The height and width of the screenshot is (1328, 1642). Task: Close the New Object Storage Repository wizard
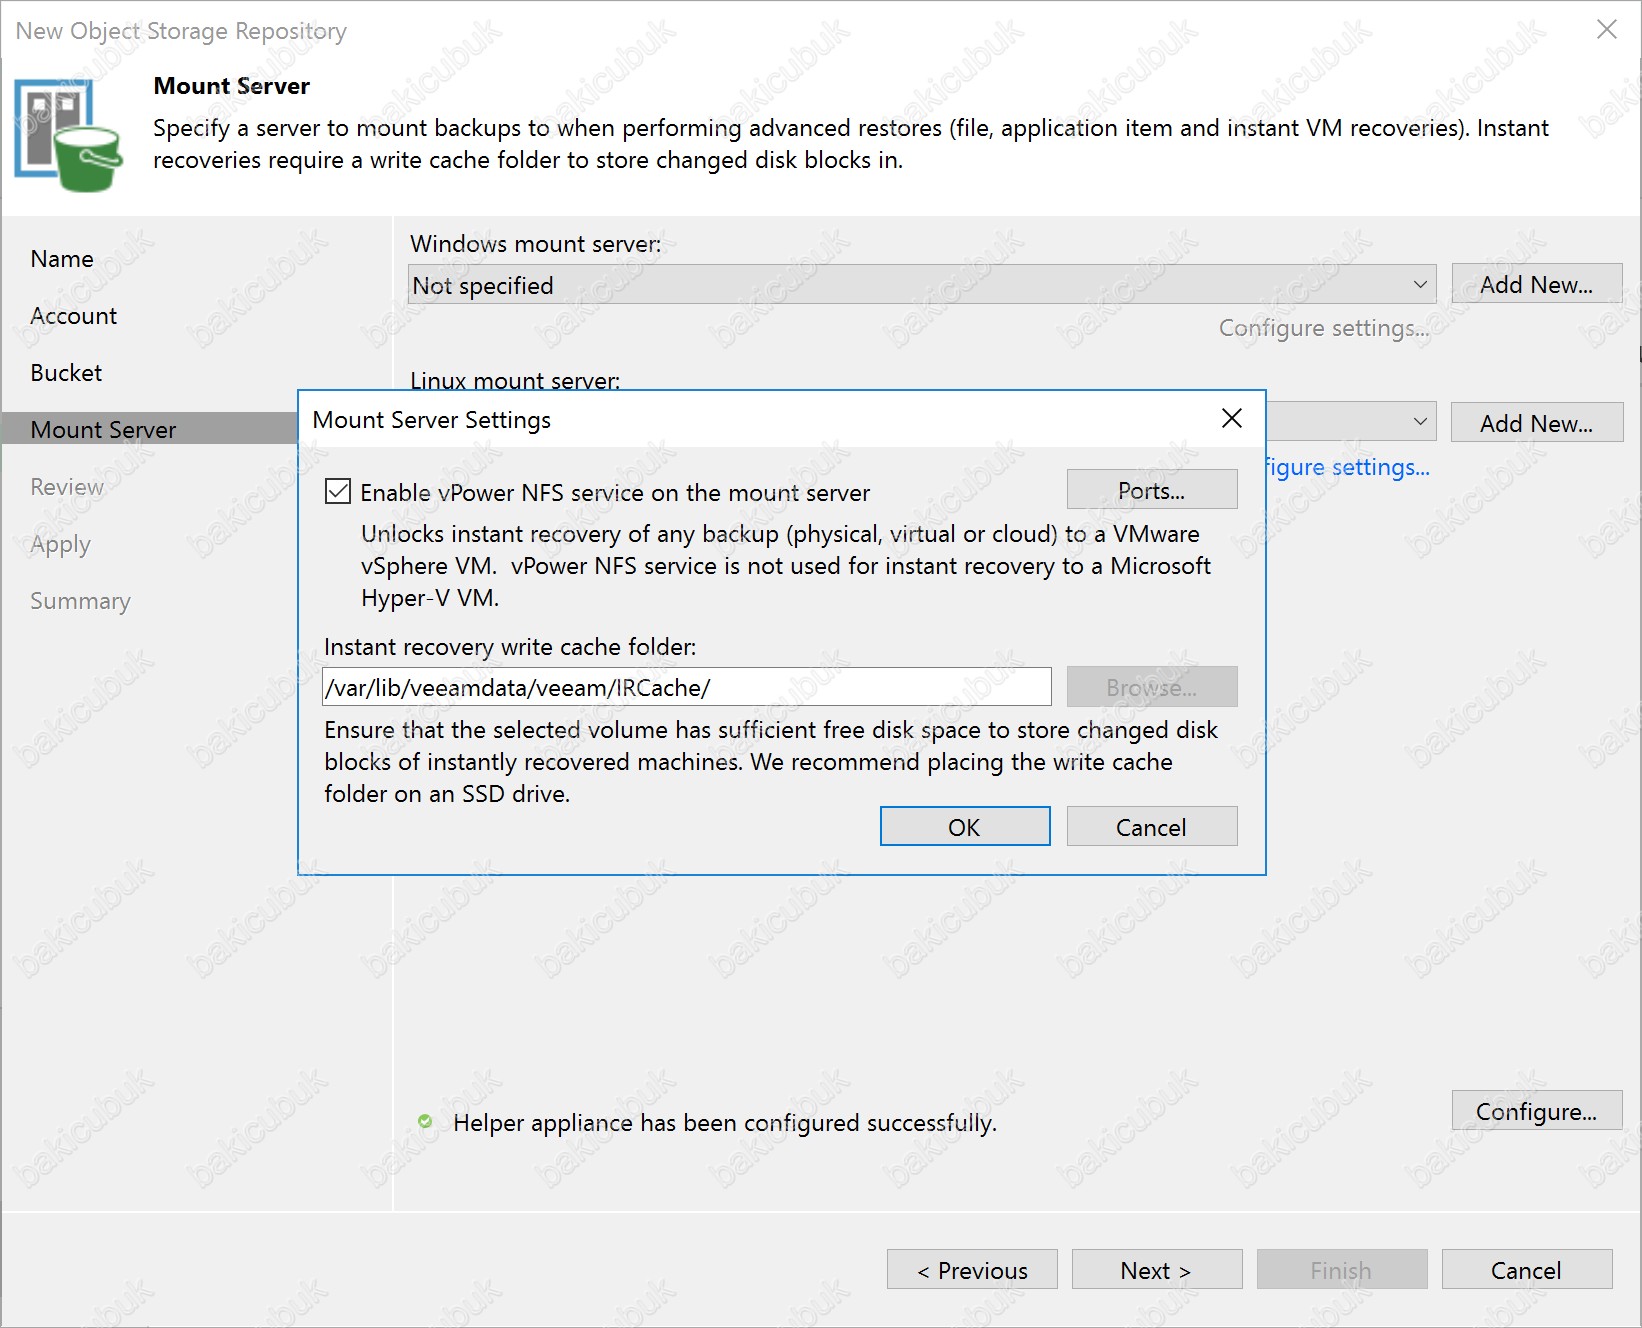[x=1606, y=29]
